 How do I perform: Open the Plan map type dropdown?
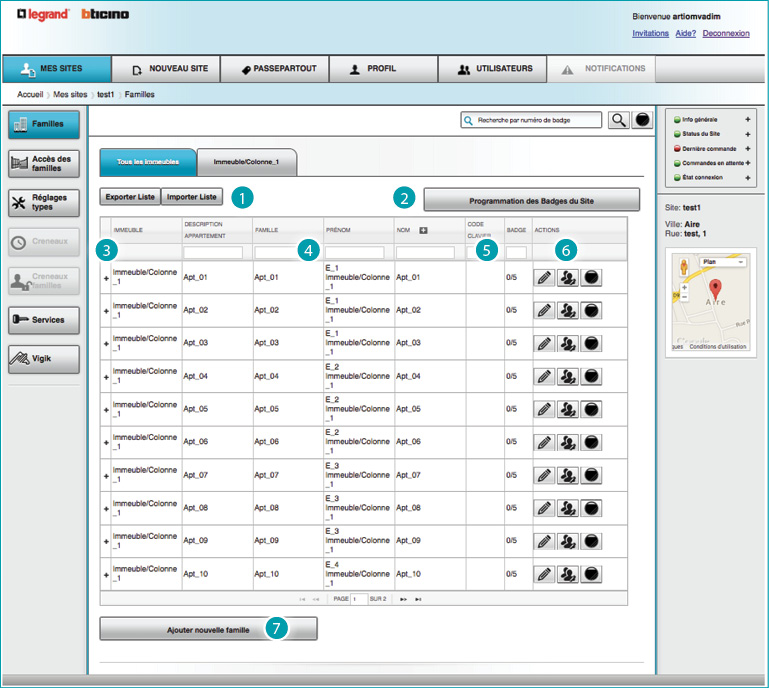tap(724, 262)
